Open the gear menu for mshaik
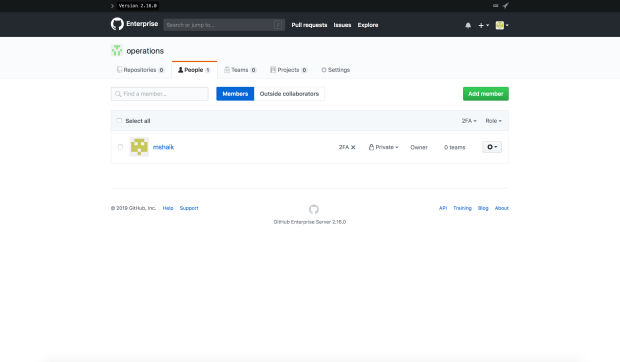 [492, 147]
